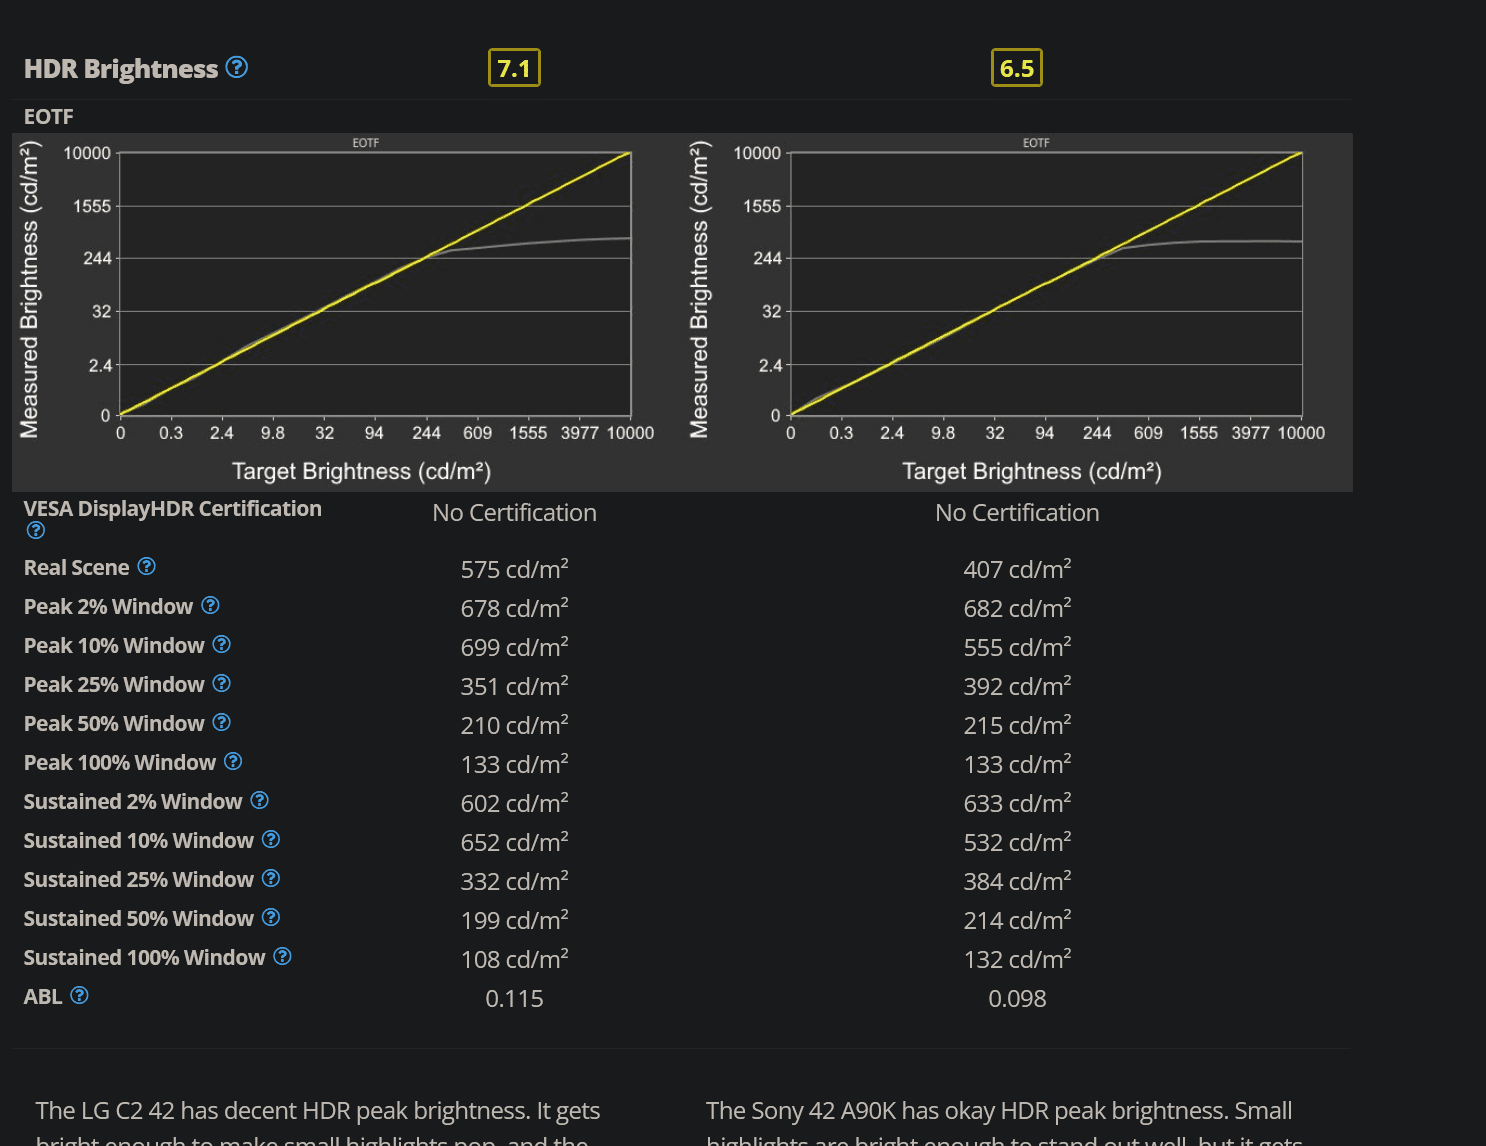Select the EOTF row label
Viewport: 1486px width, 1146px height.
click(x=49, y=116)
